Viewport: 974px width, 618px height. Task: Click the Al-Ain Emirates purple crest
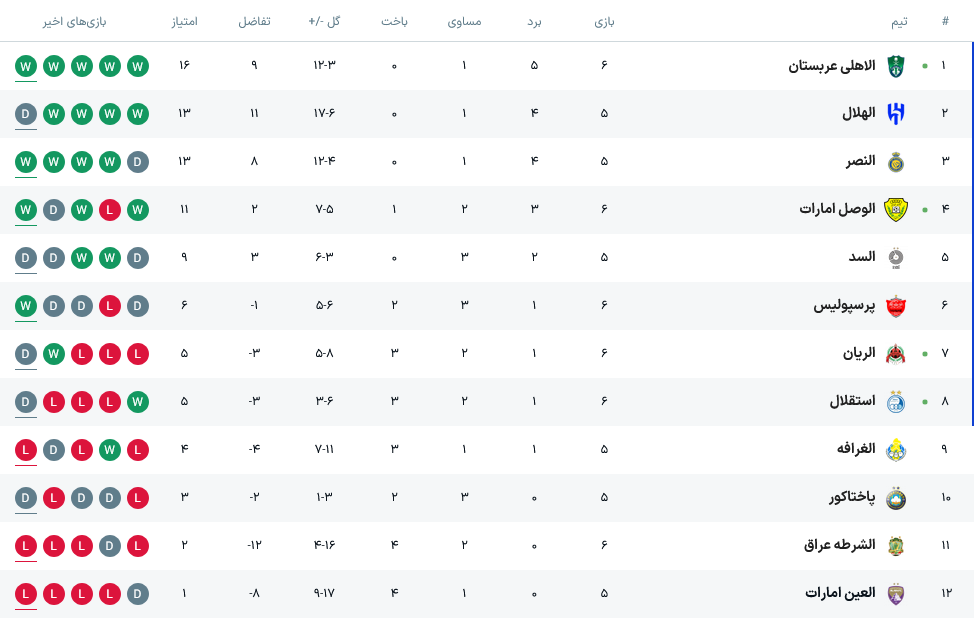pos(895,594)
